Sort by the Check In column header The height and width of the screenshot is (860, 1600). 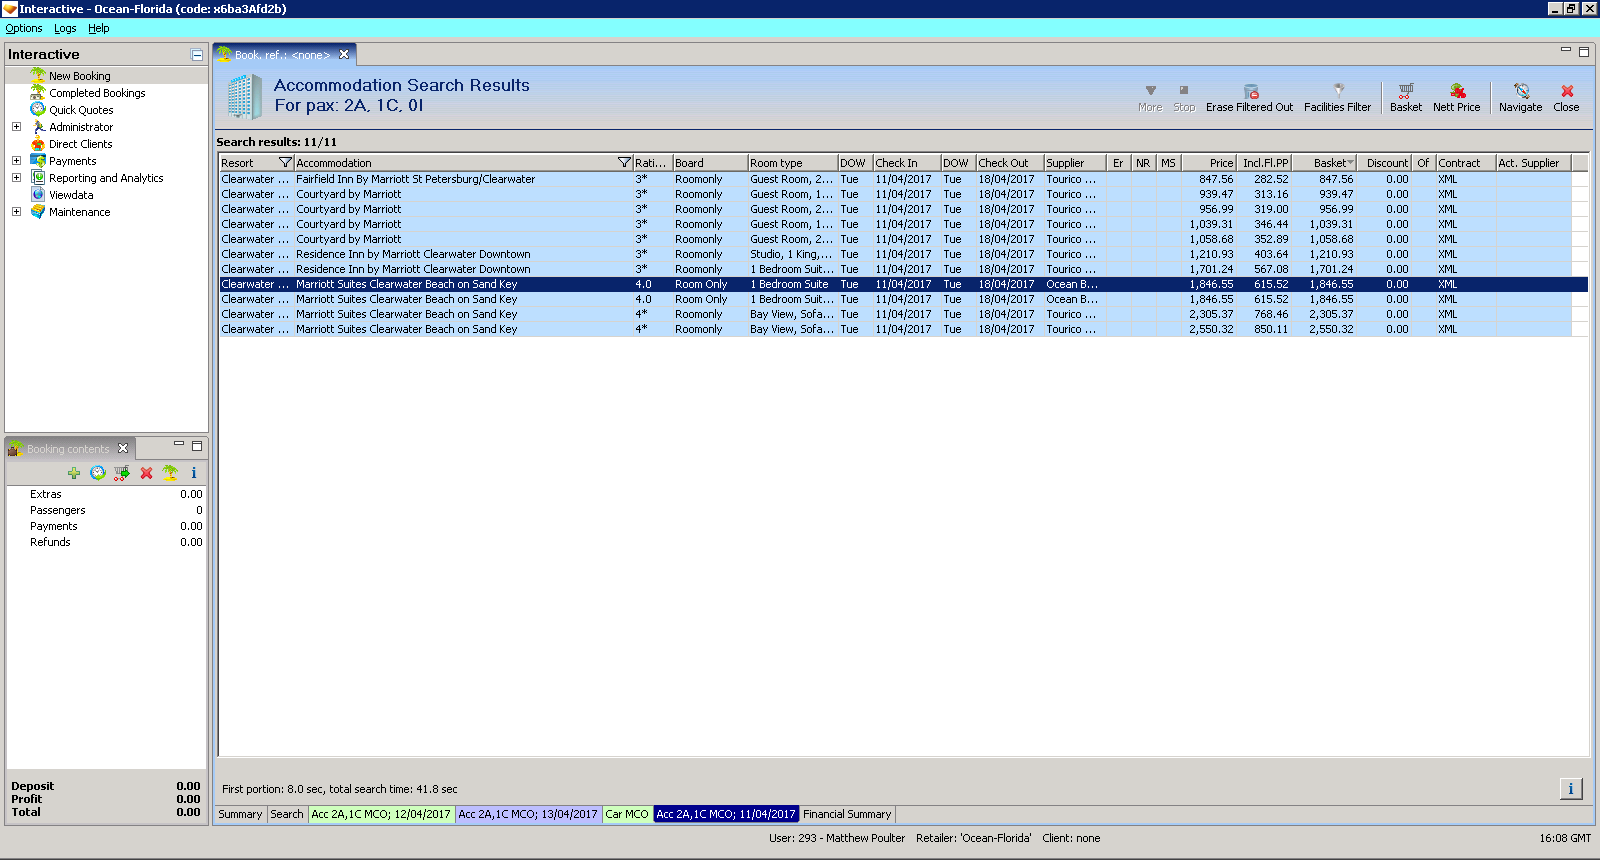point(907,163)
